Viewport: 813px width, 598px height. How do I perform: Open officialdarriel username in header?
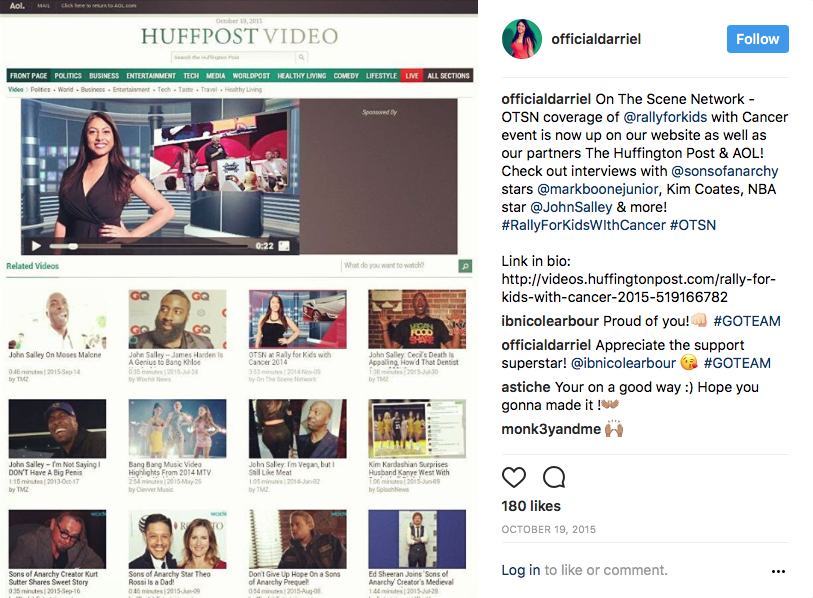coord(596,39)
